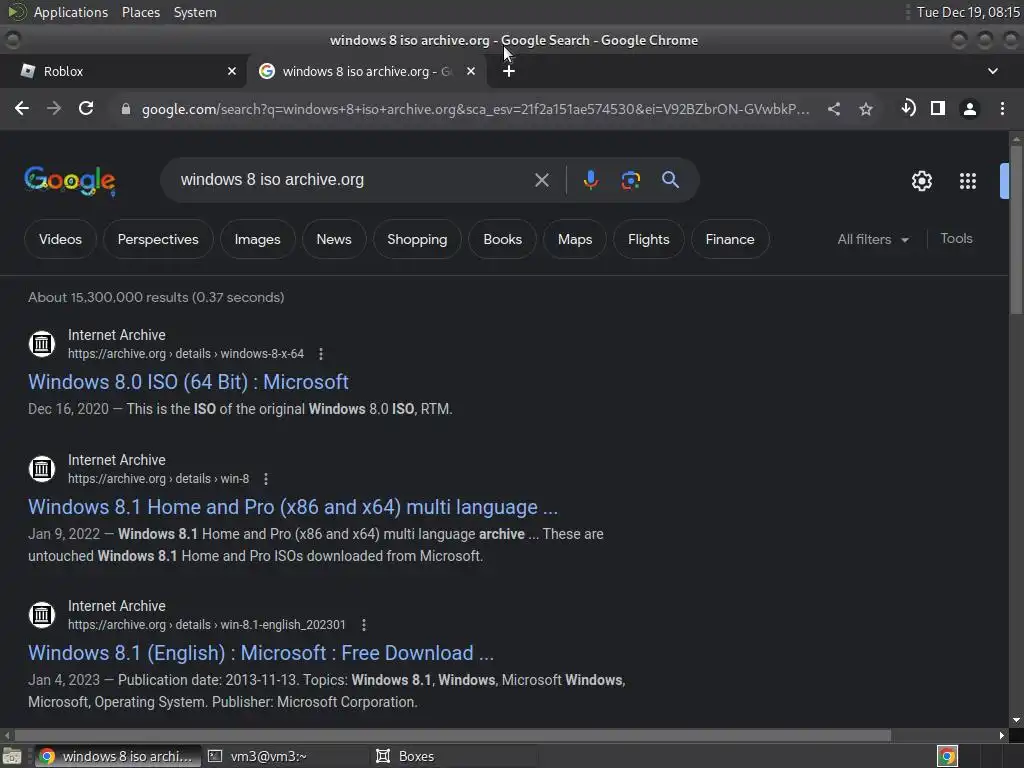
Task: Open options for win-8 result
Action: 266,479
